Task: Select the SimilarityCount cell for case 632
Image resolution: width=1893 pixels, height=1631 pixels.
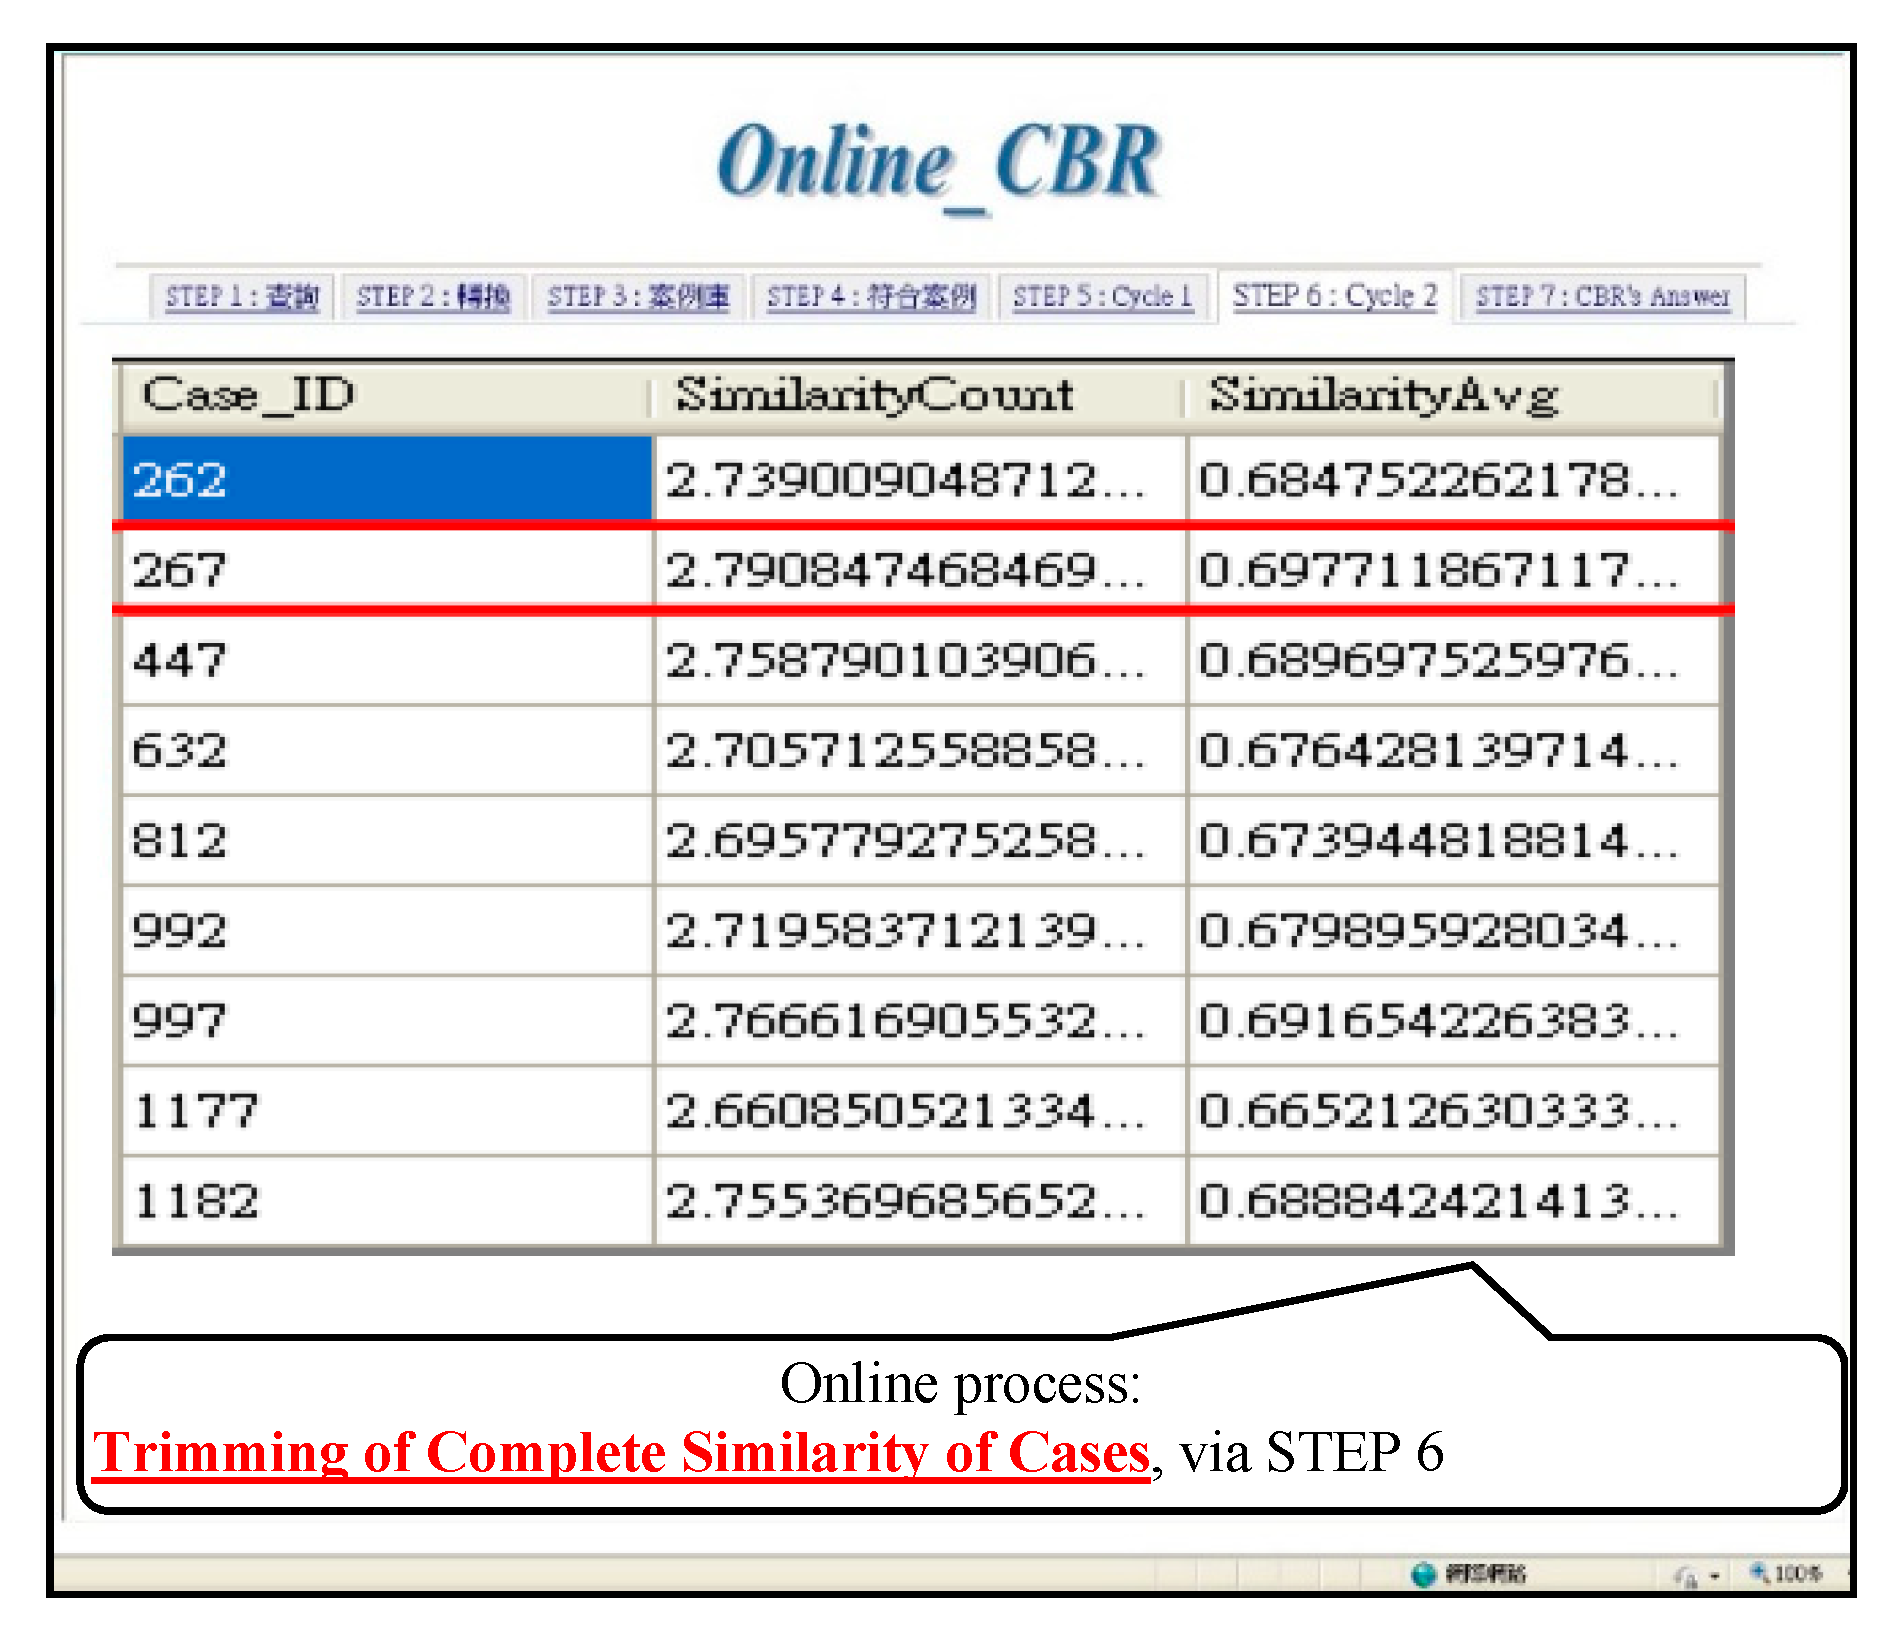Action: point(905,751)
